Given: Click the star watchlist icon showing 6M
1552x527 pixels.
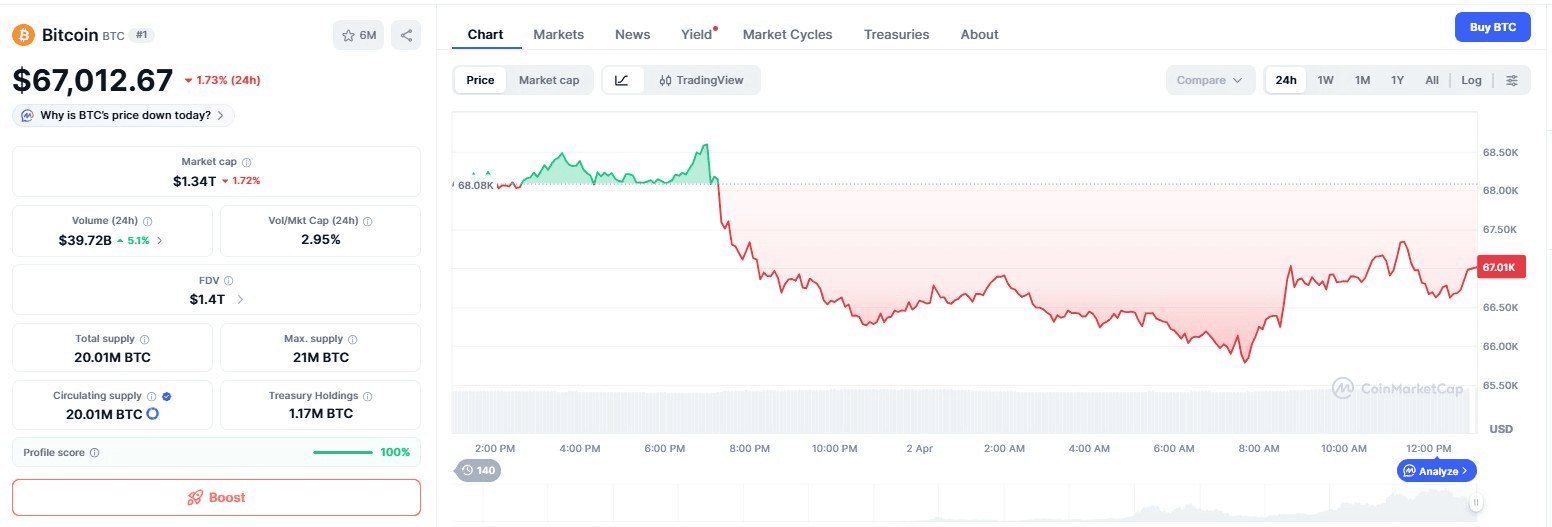Looking at the screenshot, I should tap(358, 35).
